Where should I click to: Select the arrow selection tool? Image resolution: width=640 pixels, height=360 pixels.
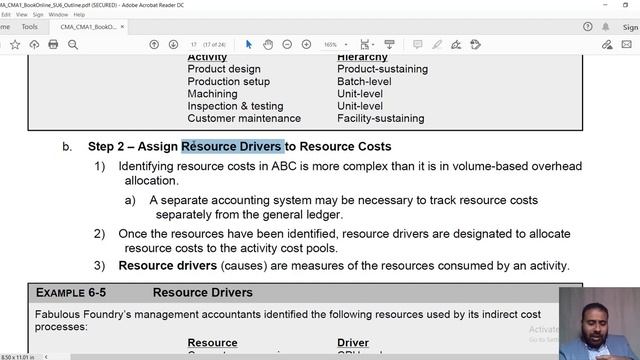249,44
